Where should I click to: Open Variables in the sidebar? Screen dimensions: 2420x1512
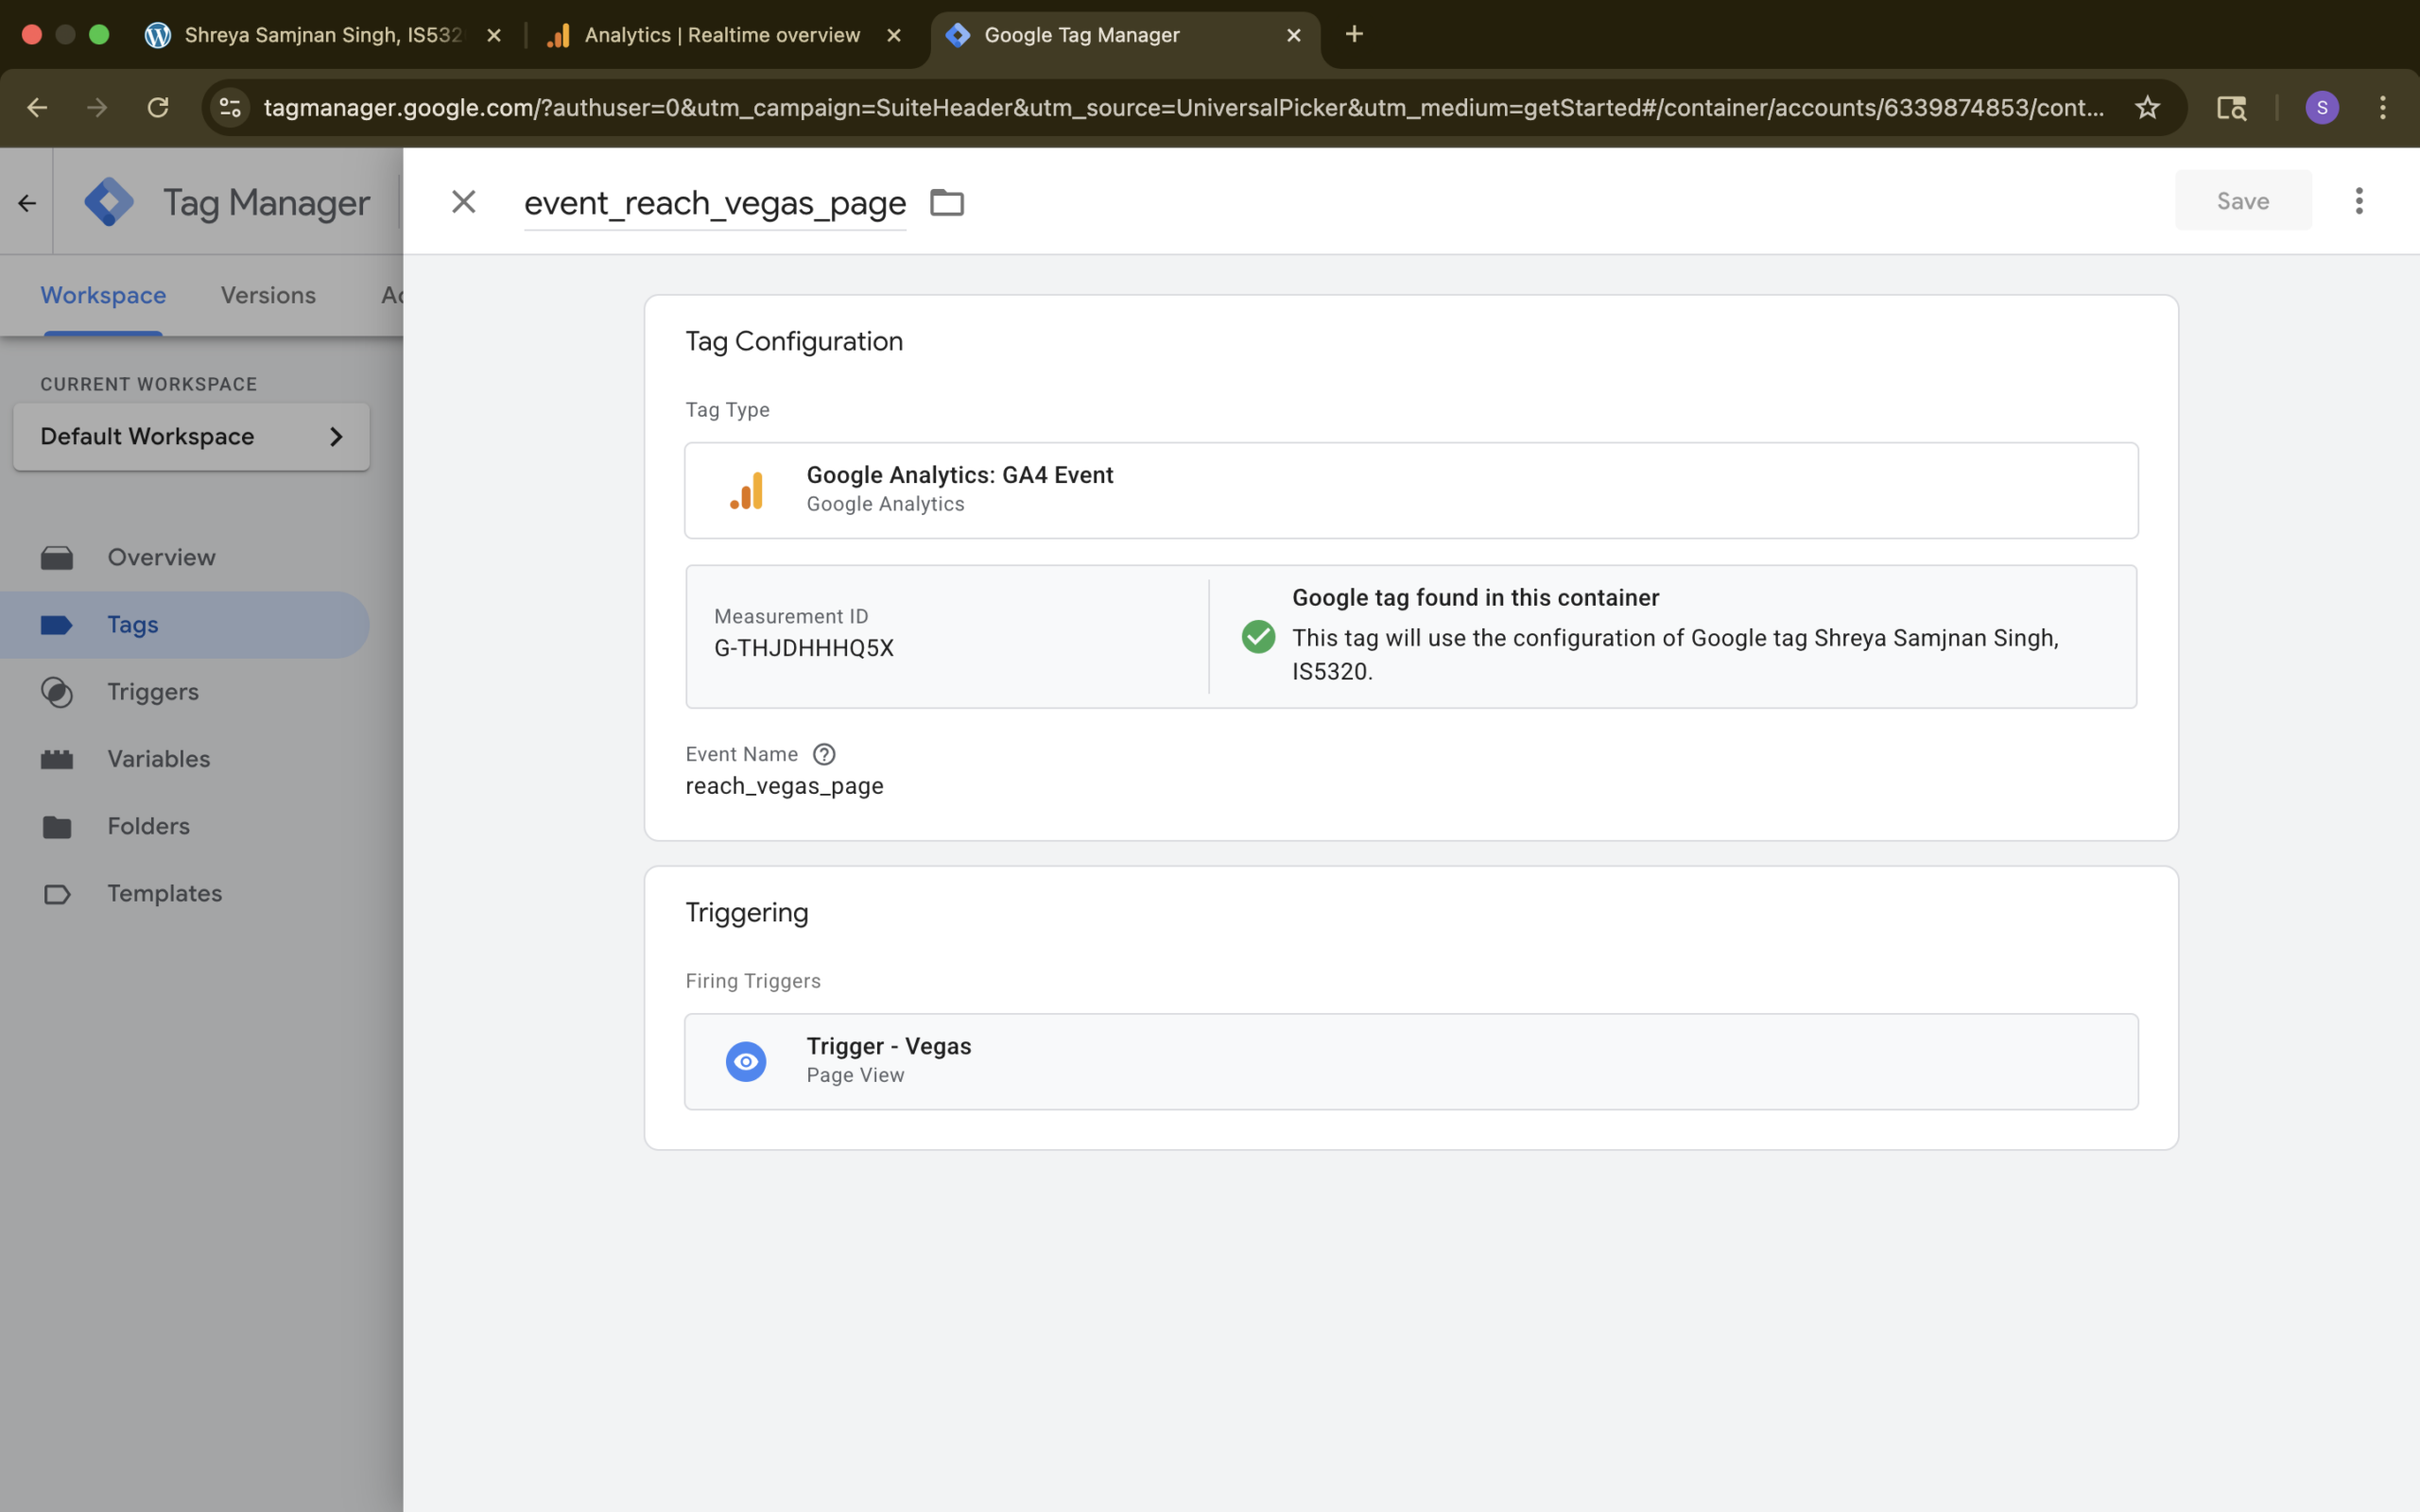tap(158, 759)
